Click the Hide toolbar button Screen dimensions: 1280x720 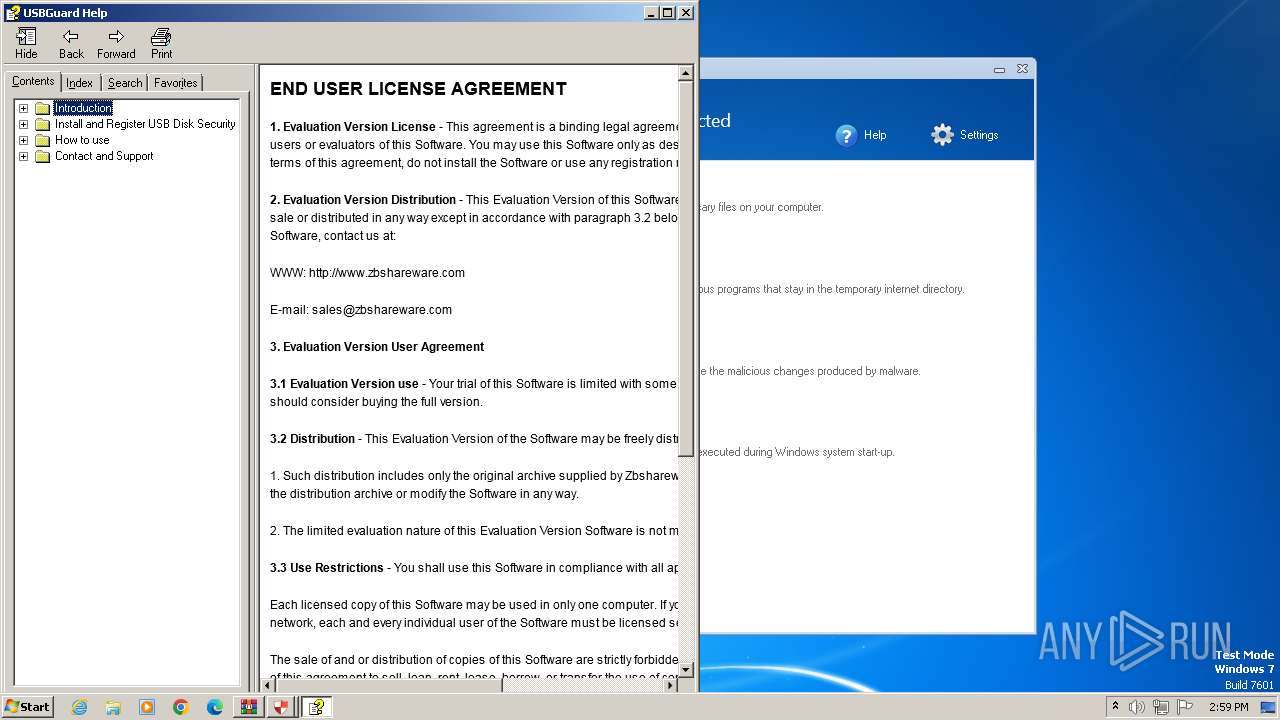[26, 43]
